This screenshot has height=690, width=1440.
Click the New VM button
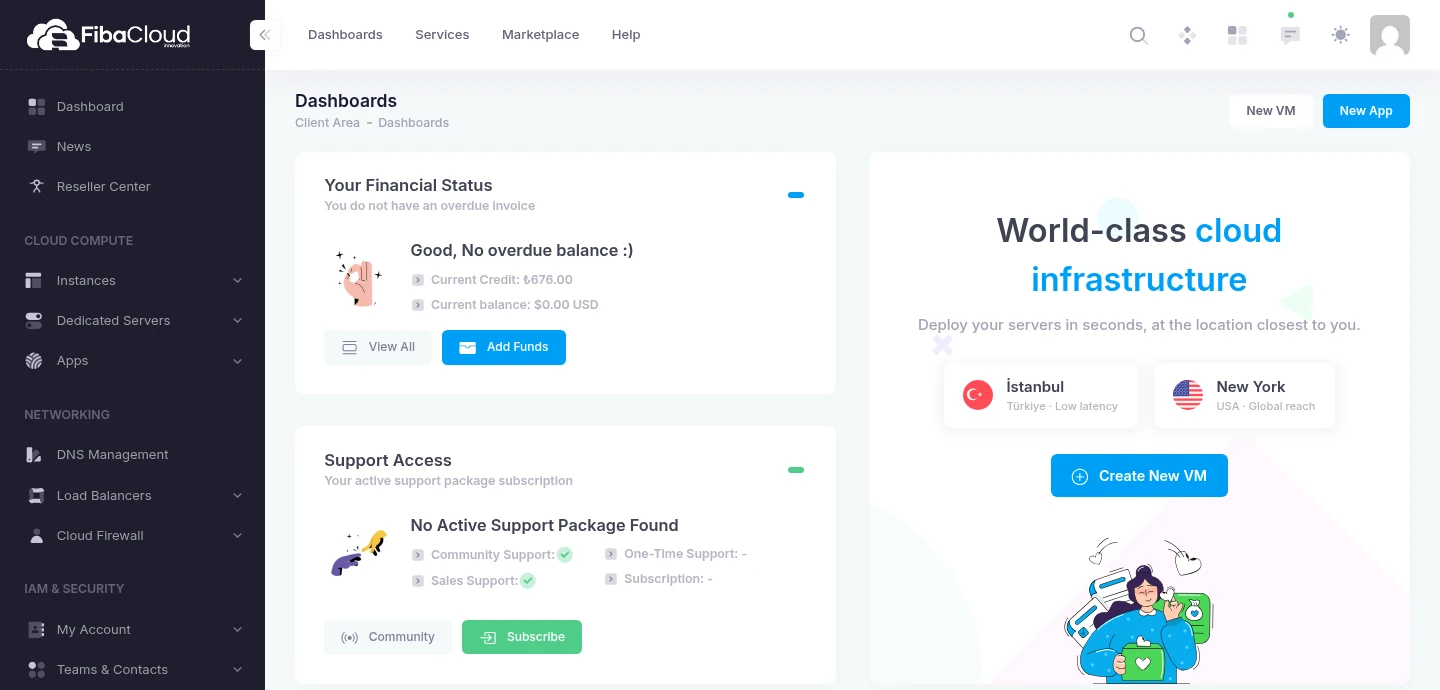coord(1271,111)
